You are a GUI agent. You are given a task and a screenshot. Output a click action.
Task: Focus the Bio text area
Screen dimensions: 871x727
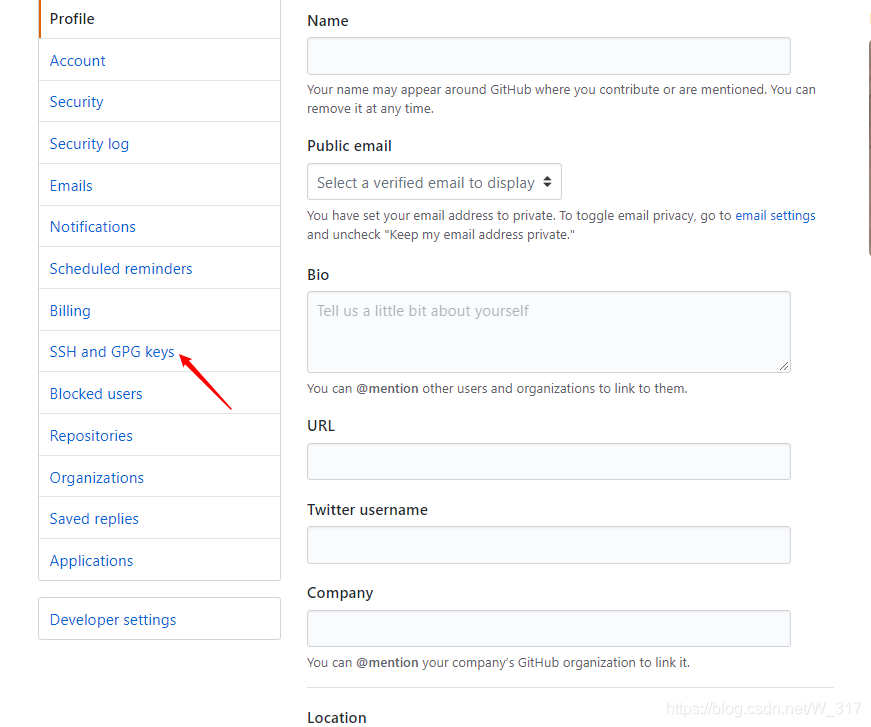[548, 332]
